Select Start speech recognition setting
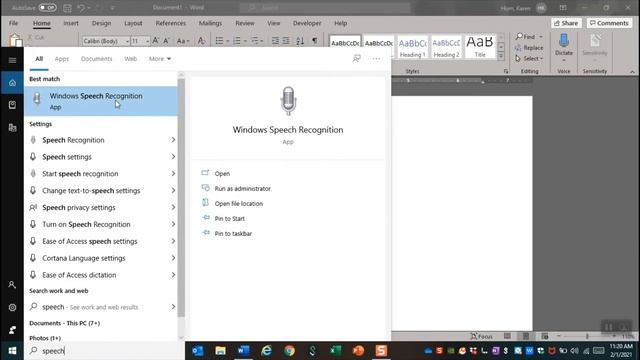The width and height of the screenshot is (640, 360). pyautogui.click(x=101, y=173)
